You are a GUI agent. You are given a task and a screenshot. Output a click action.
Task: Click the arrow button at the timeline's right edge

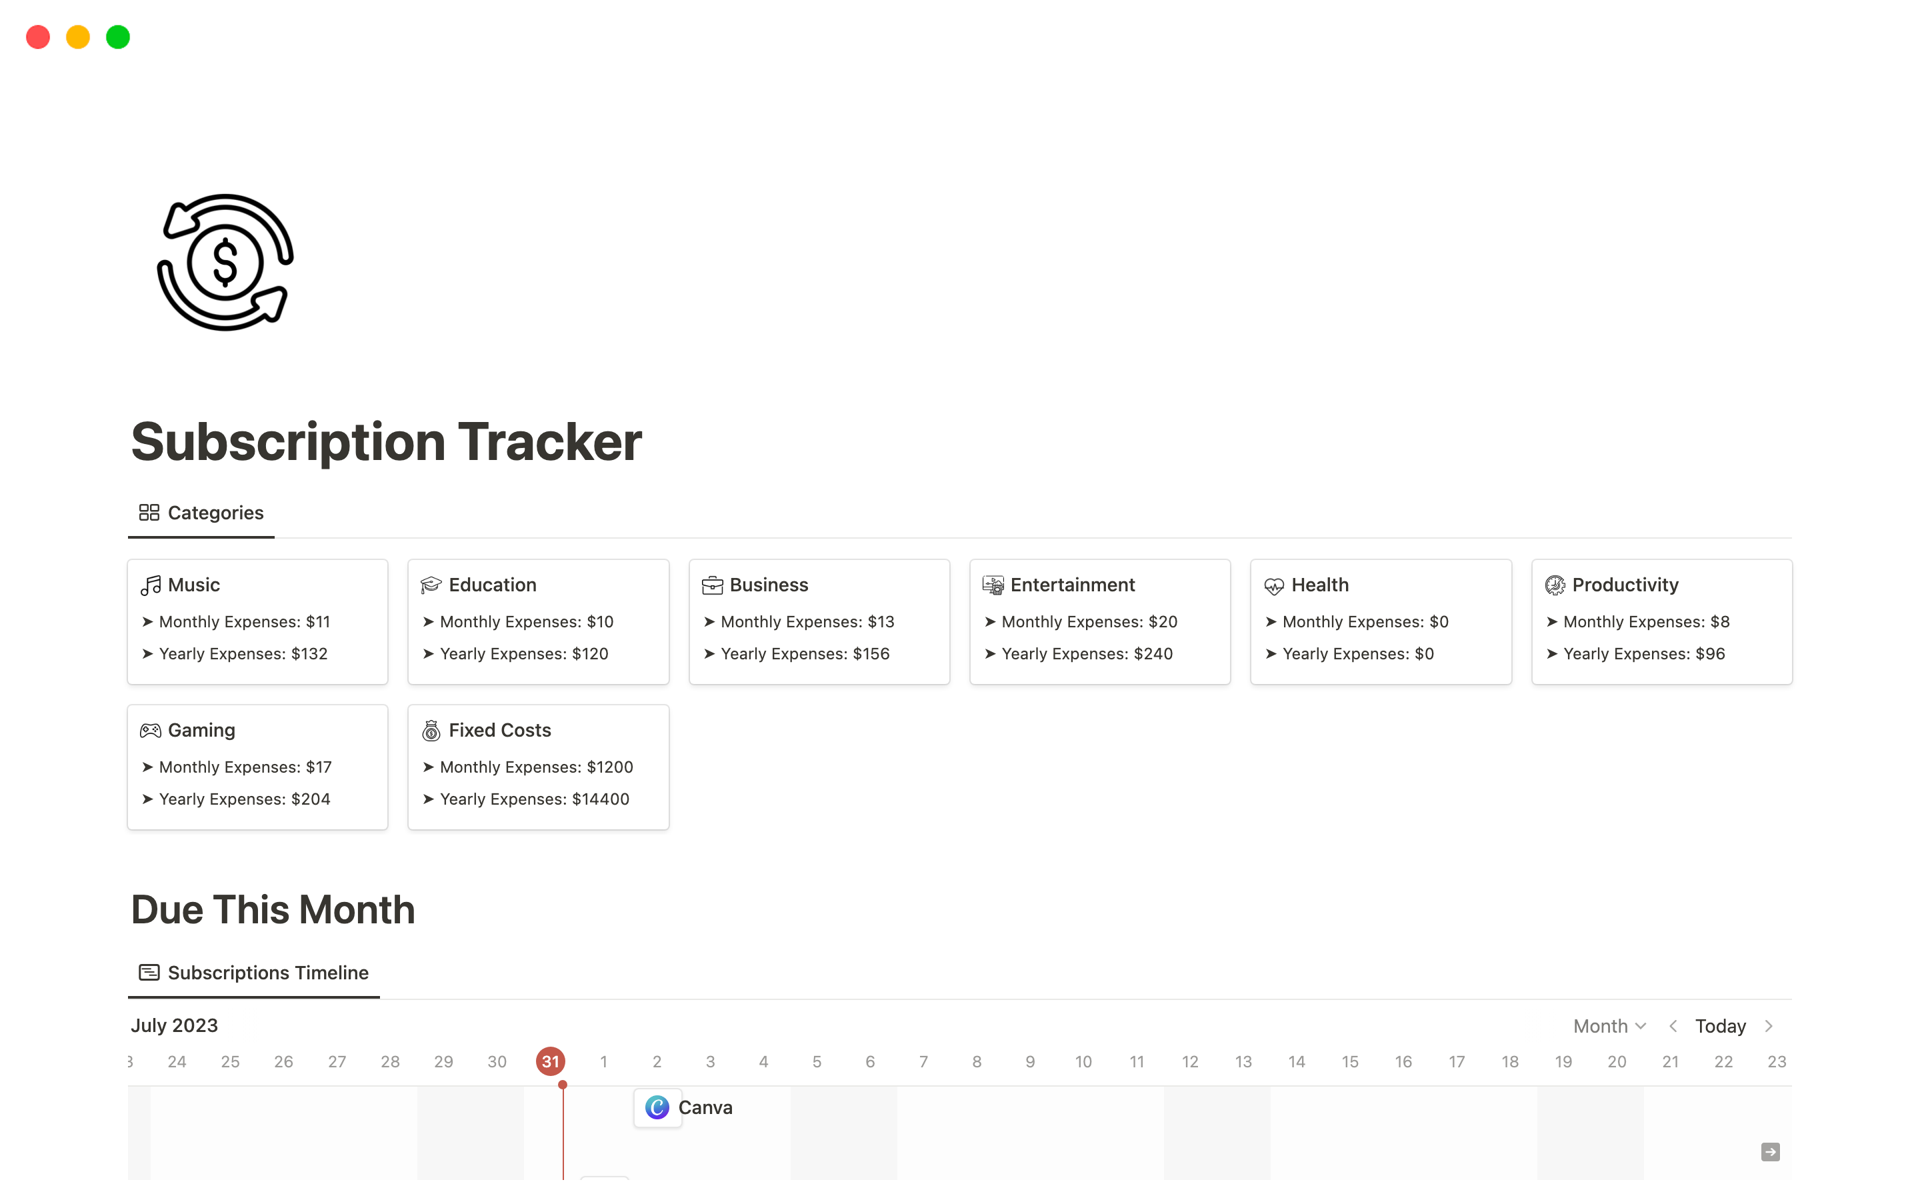(1770, 1152)
